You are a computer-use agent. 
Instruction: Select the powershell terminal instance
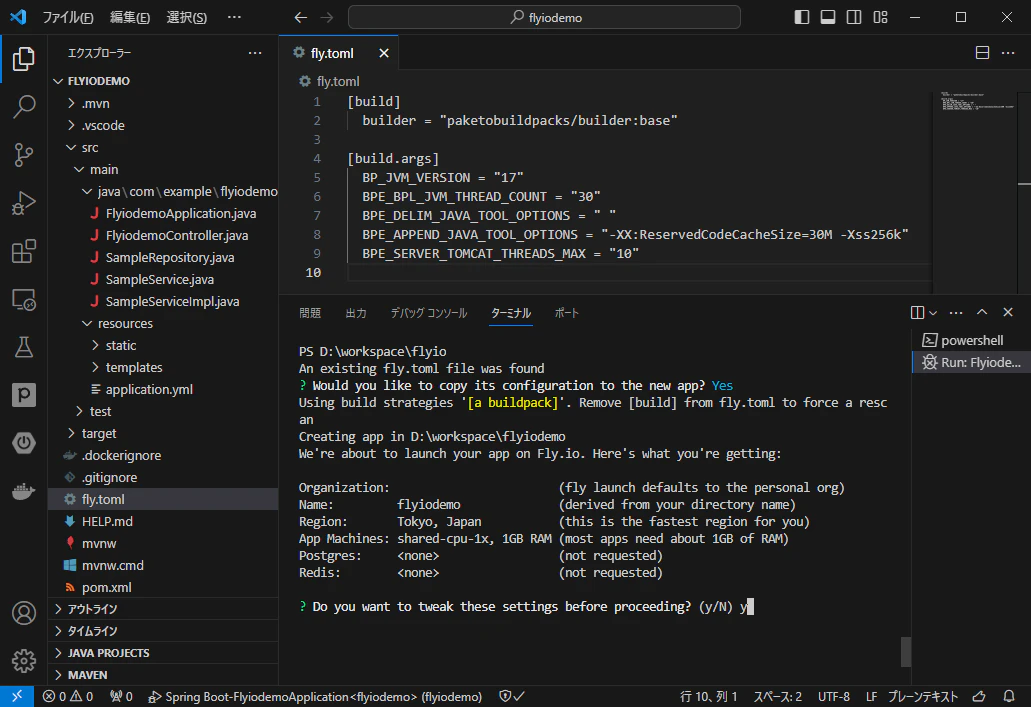(971, 340)
